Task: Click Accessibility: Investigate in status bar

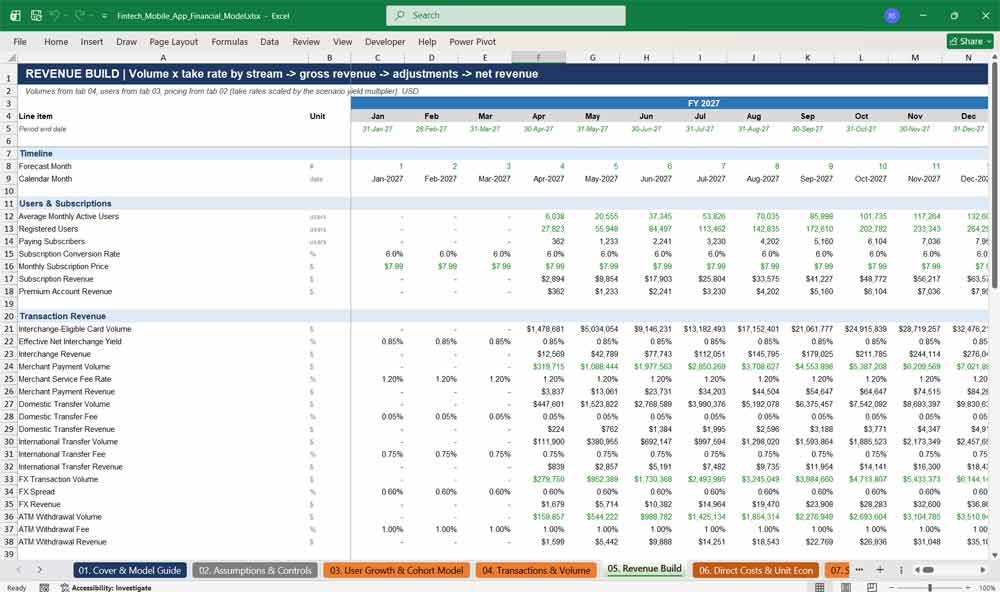Action: click(x=106, y=588)
